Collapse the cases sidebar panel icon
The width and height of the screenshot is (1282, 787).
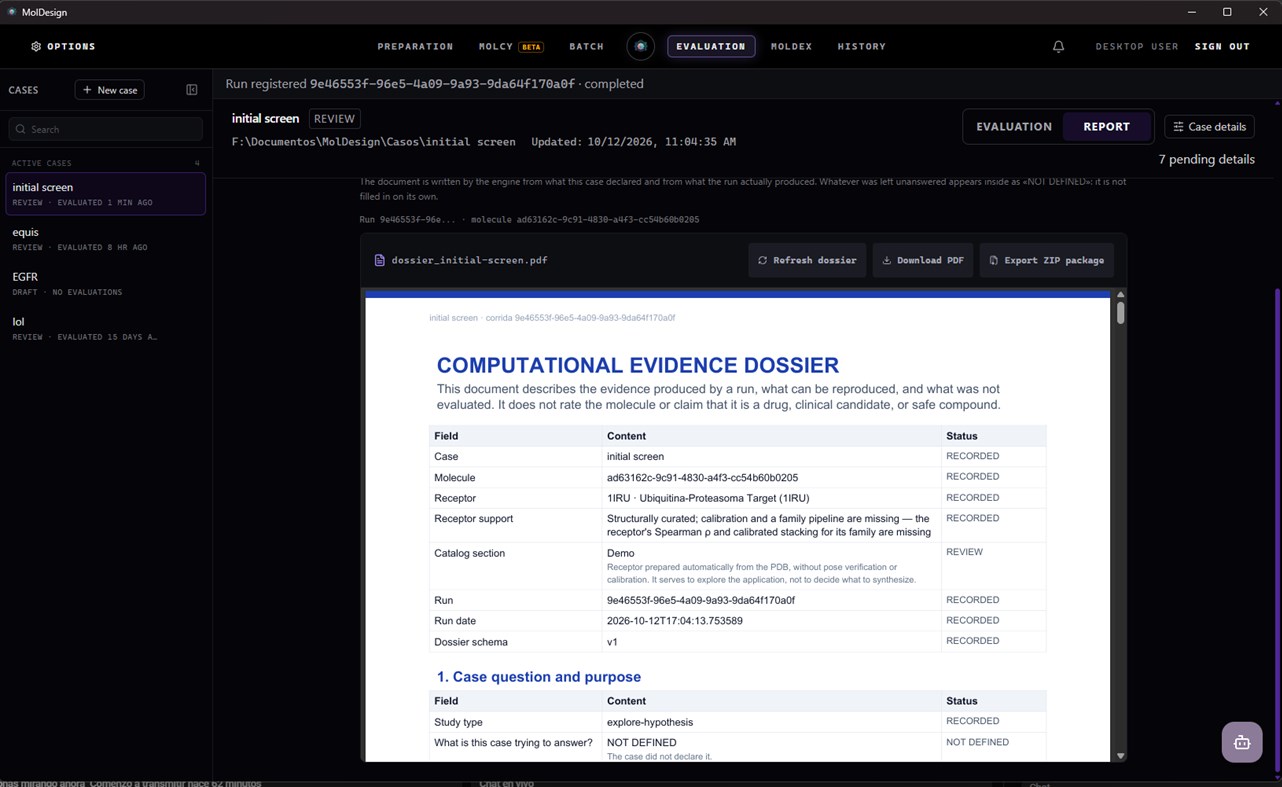[192, 90]
